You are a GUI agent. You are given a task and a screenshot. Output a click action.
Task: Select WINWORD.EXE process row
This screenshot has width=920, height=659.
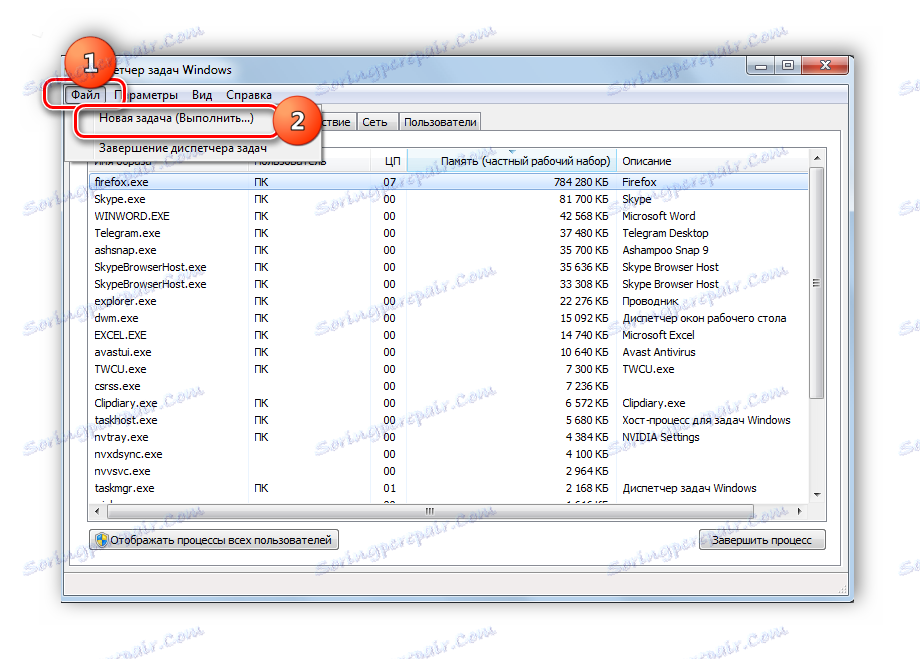[449, 216]
